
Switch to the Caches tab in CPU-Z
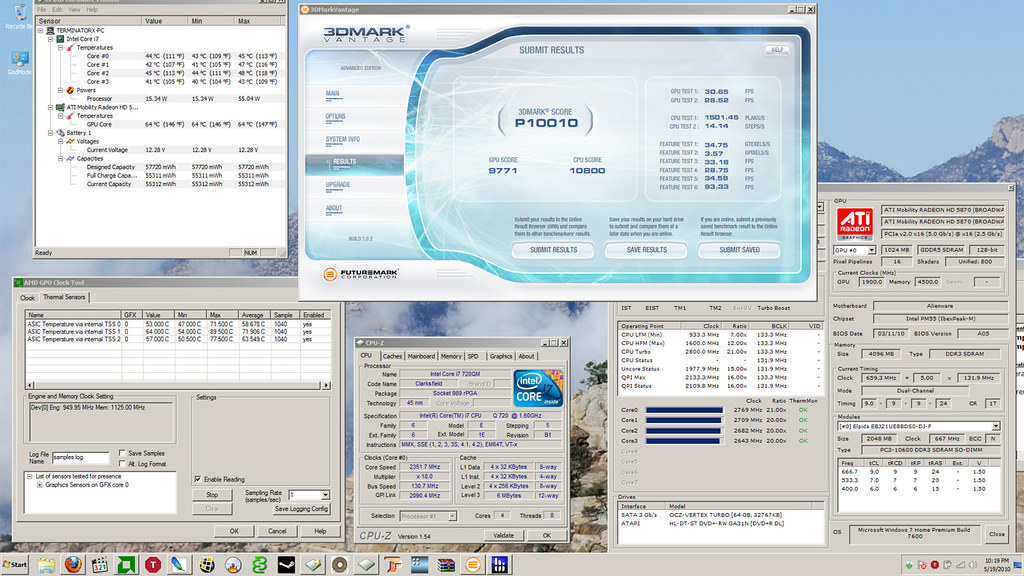pos(392,356)
